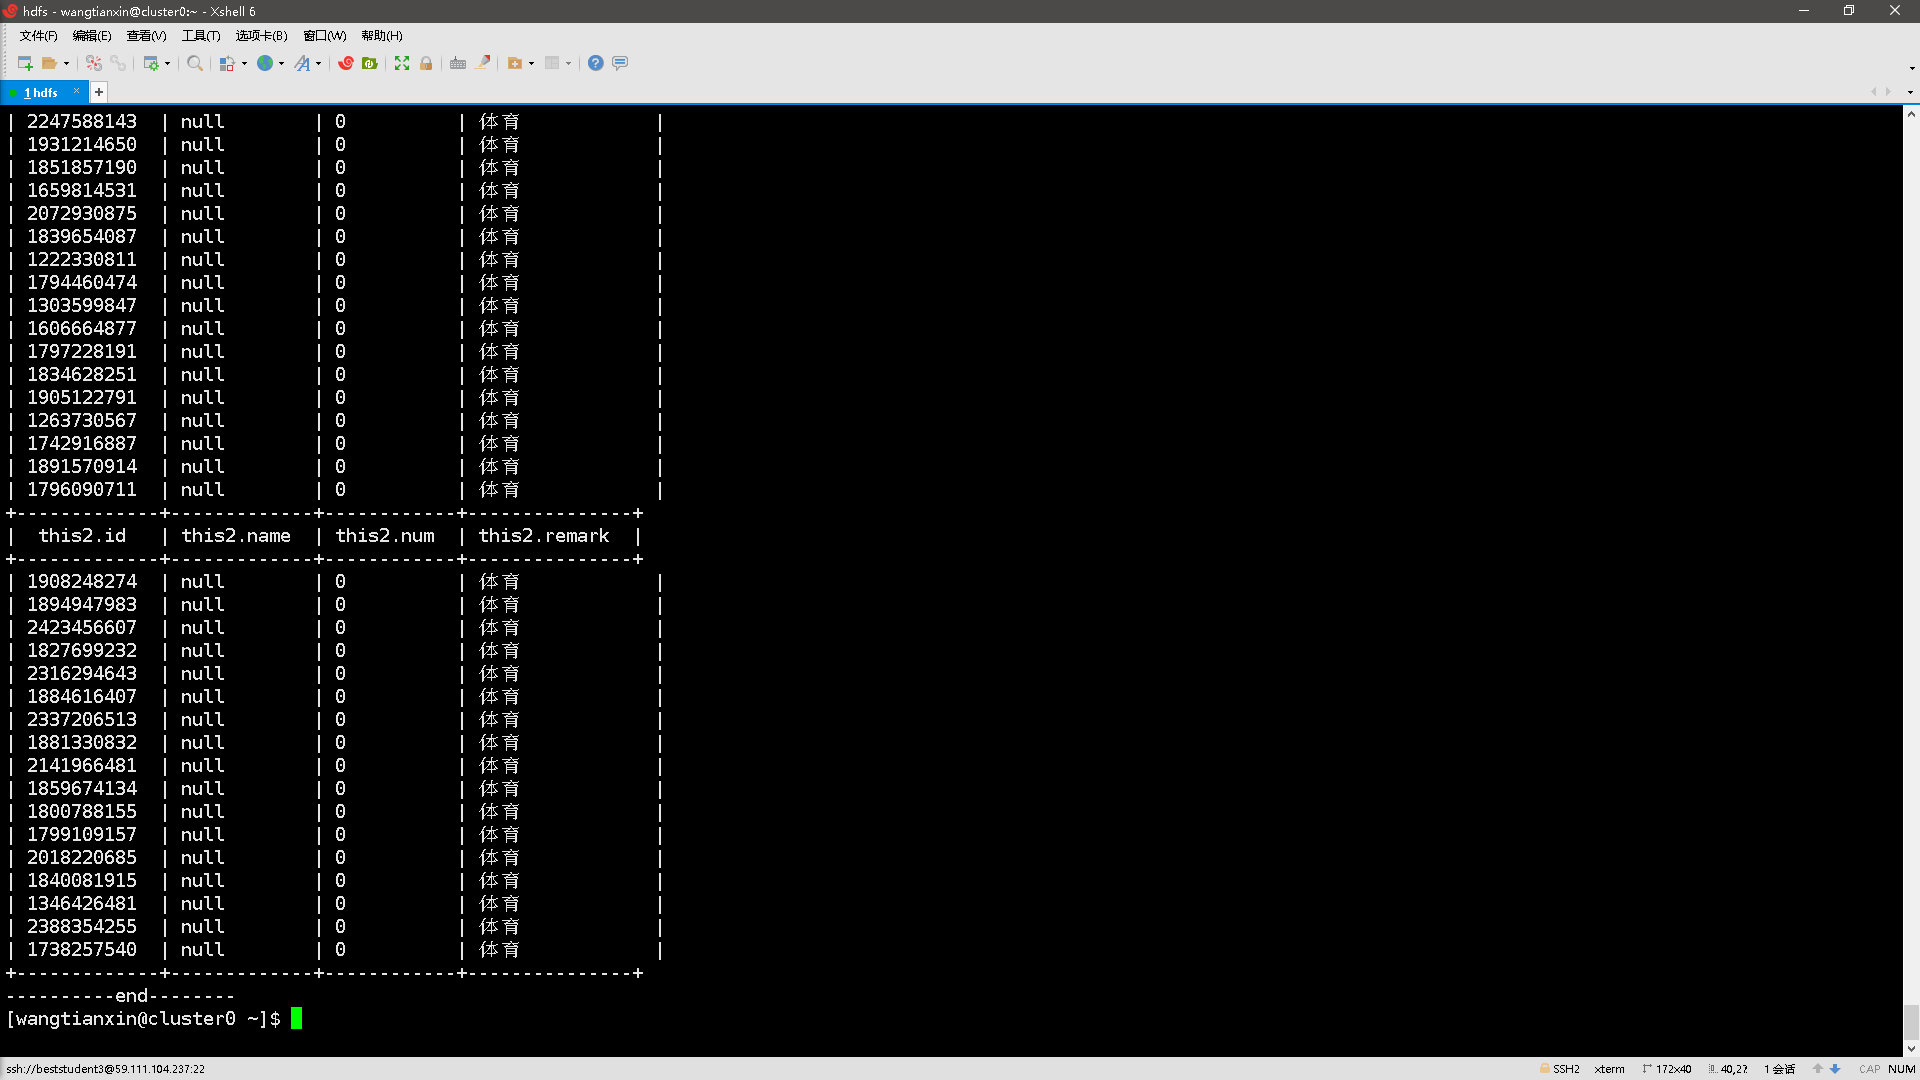Click the '----------end--------' line

[x=120, y=996]
